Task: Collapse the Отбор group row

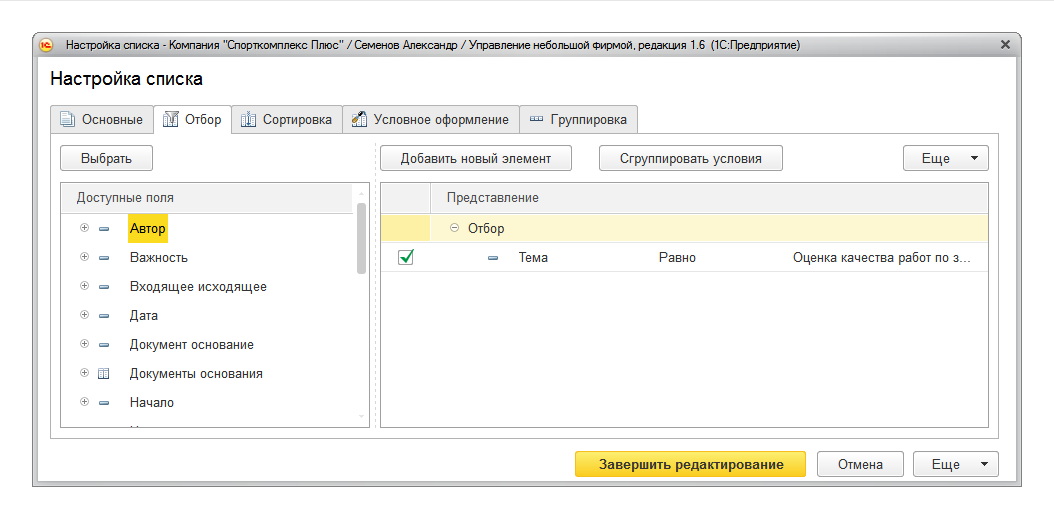Action: 455,229
